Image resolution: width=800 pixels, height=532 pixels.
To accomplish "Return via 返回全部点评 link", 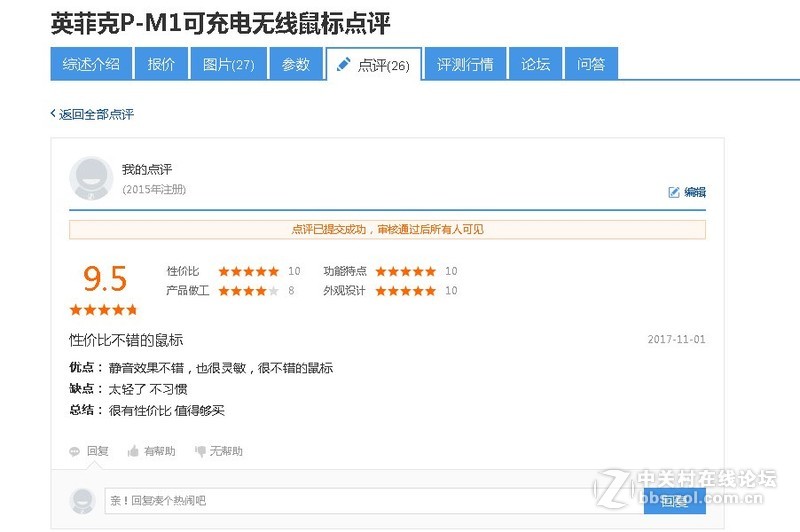I will pos(92,114).
